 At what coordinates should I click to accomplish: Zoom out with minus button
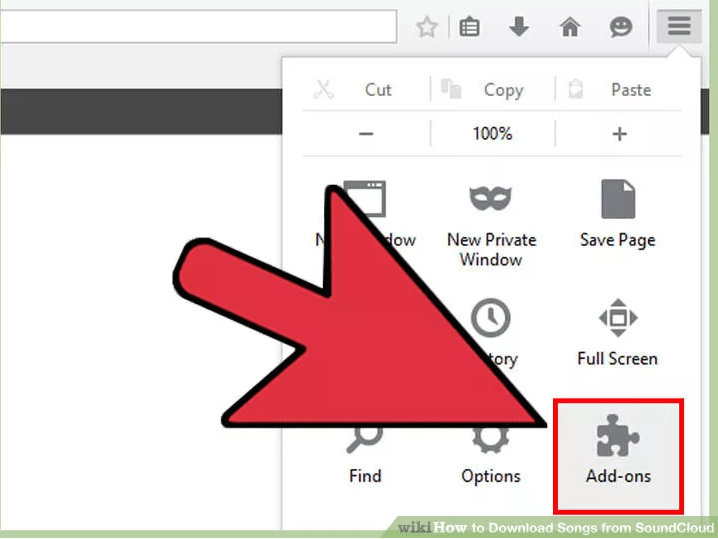[x=366, y=134]
